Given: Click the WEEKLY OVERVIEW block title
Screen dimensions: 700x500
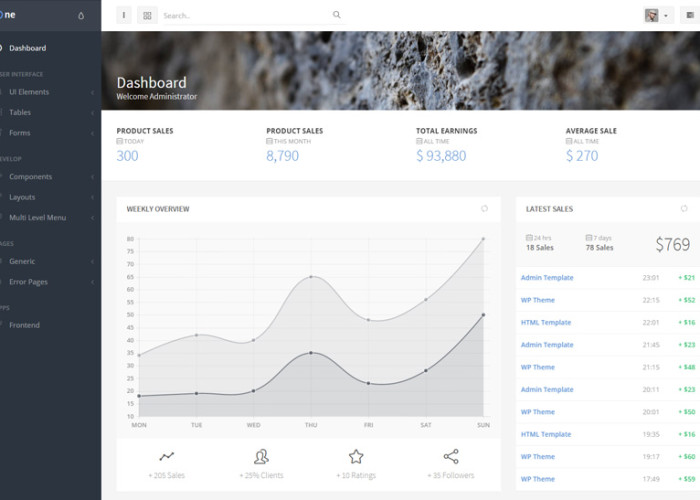Looking at the screenshot, I should coord(158,209).
